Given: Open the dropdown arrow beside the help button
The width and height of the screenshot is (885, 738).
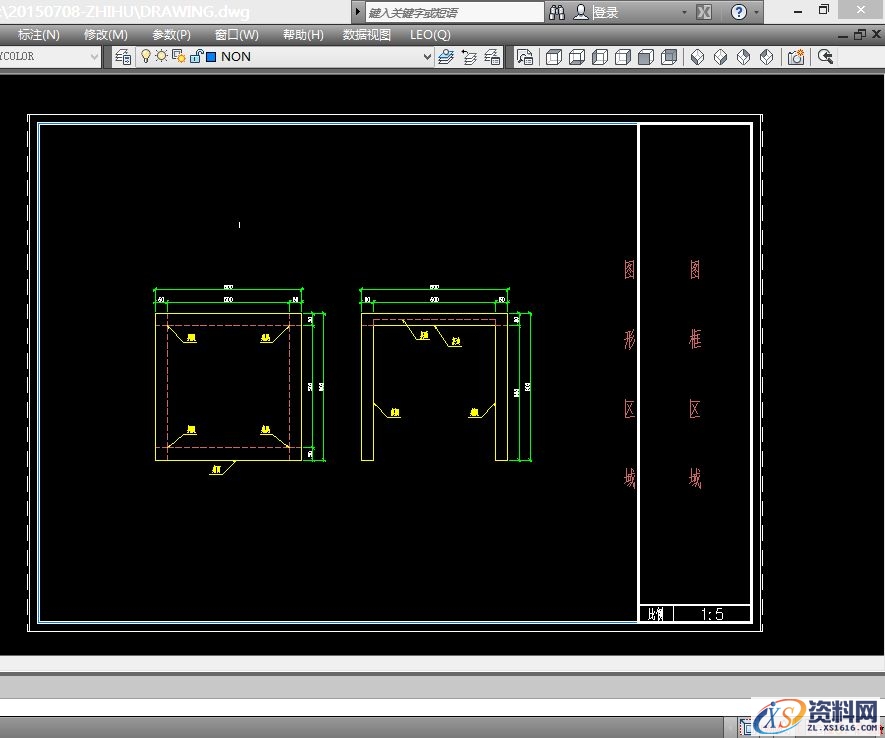Looking at the screenshot, I should pos(756,13).
